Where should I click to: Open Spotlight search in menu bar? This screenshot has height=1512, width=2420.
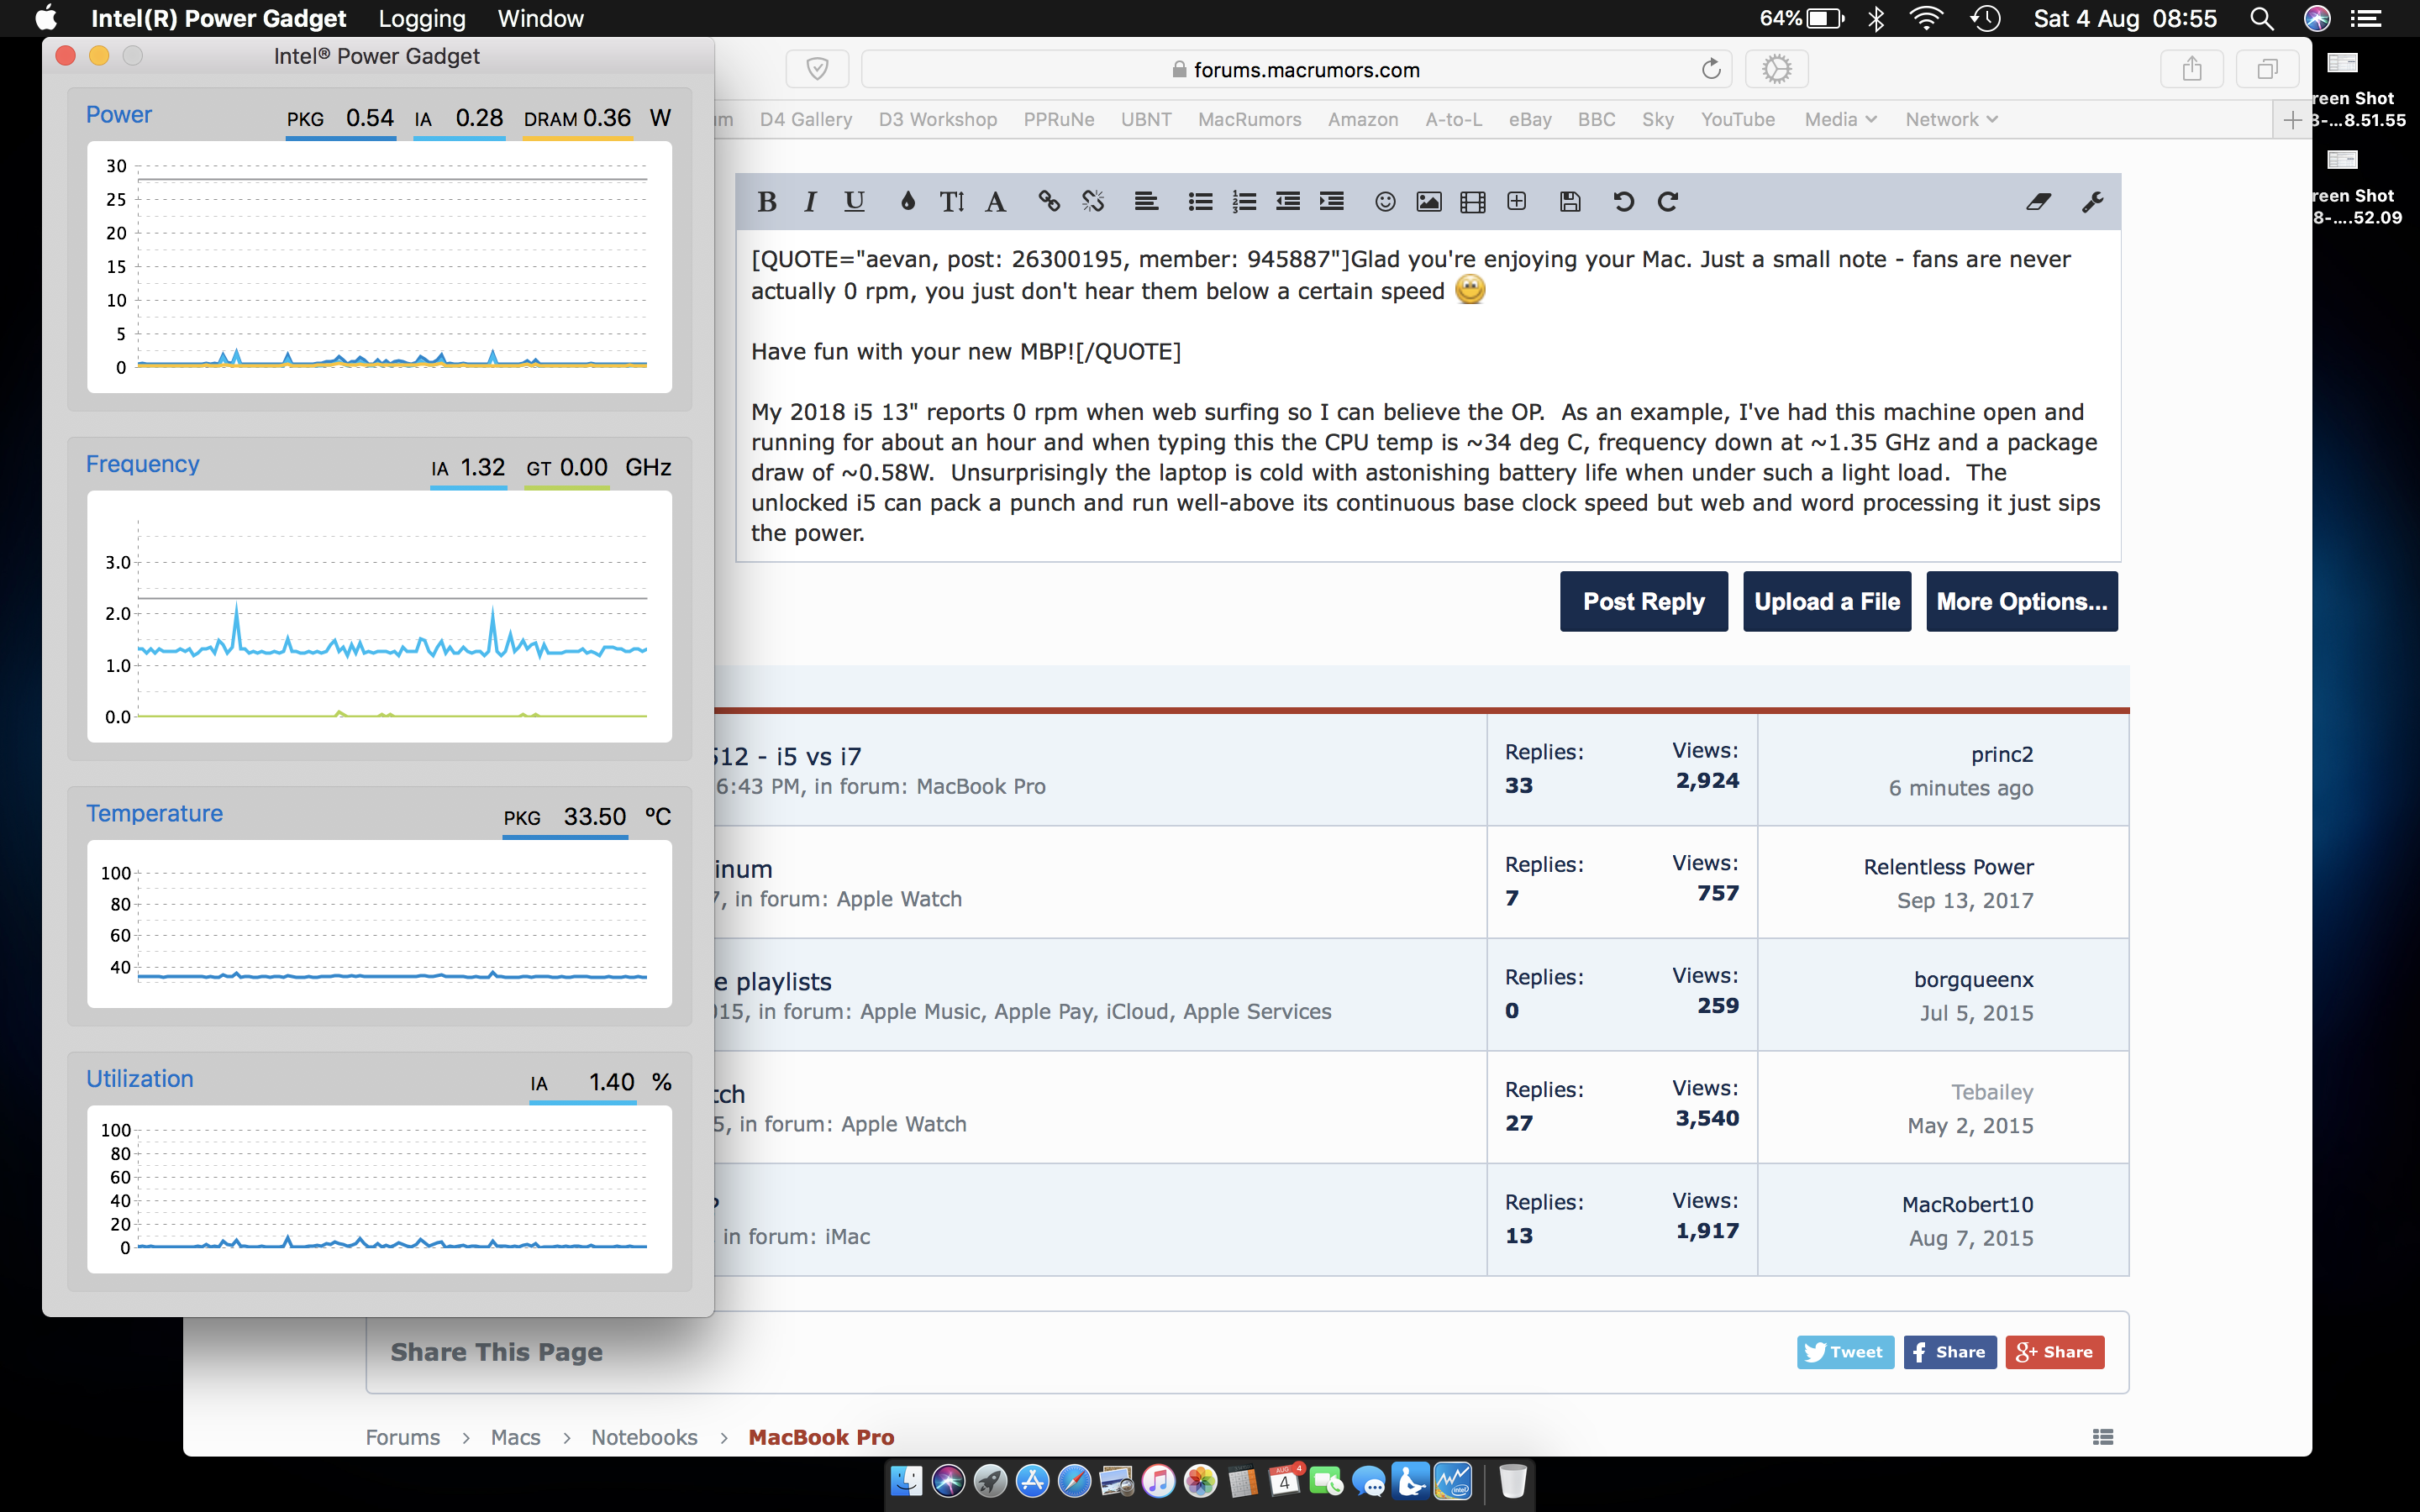tap(2261, 19)
